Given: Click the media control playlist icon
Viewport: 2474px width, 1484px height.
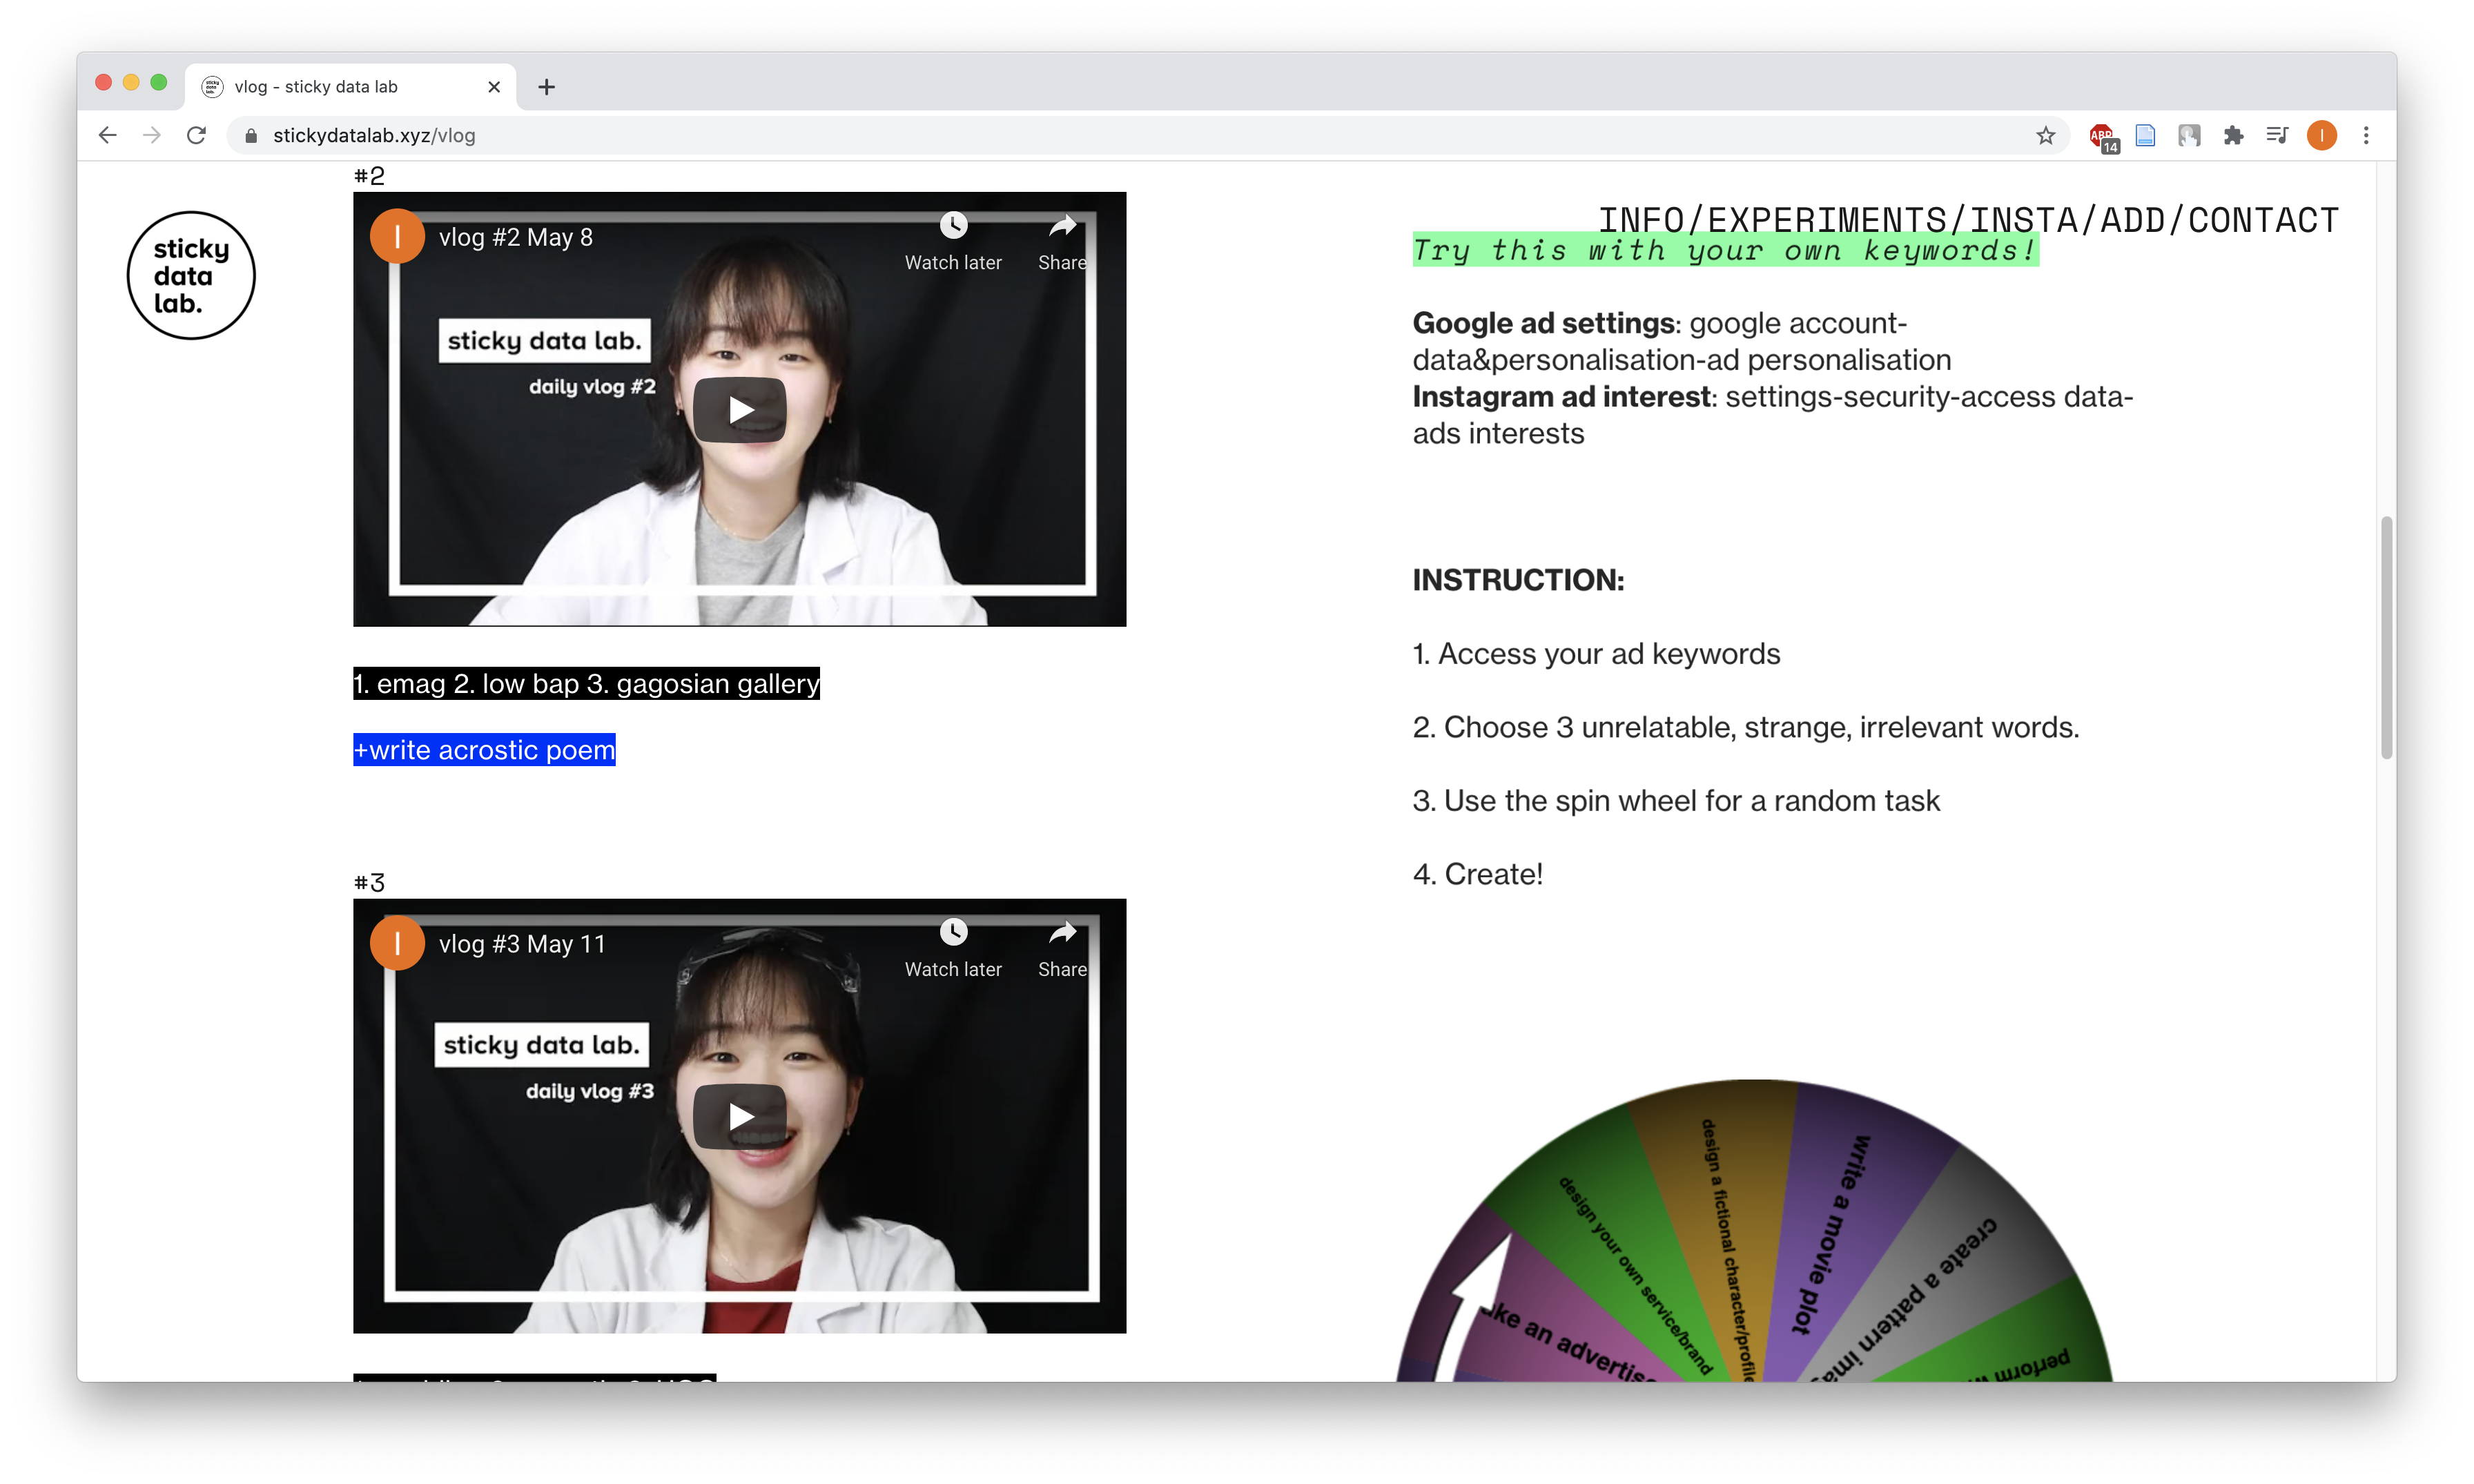Looking at the screenshot, I should (2277, 136).
